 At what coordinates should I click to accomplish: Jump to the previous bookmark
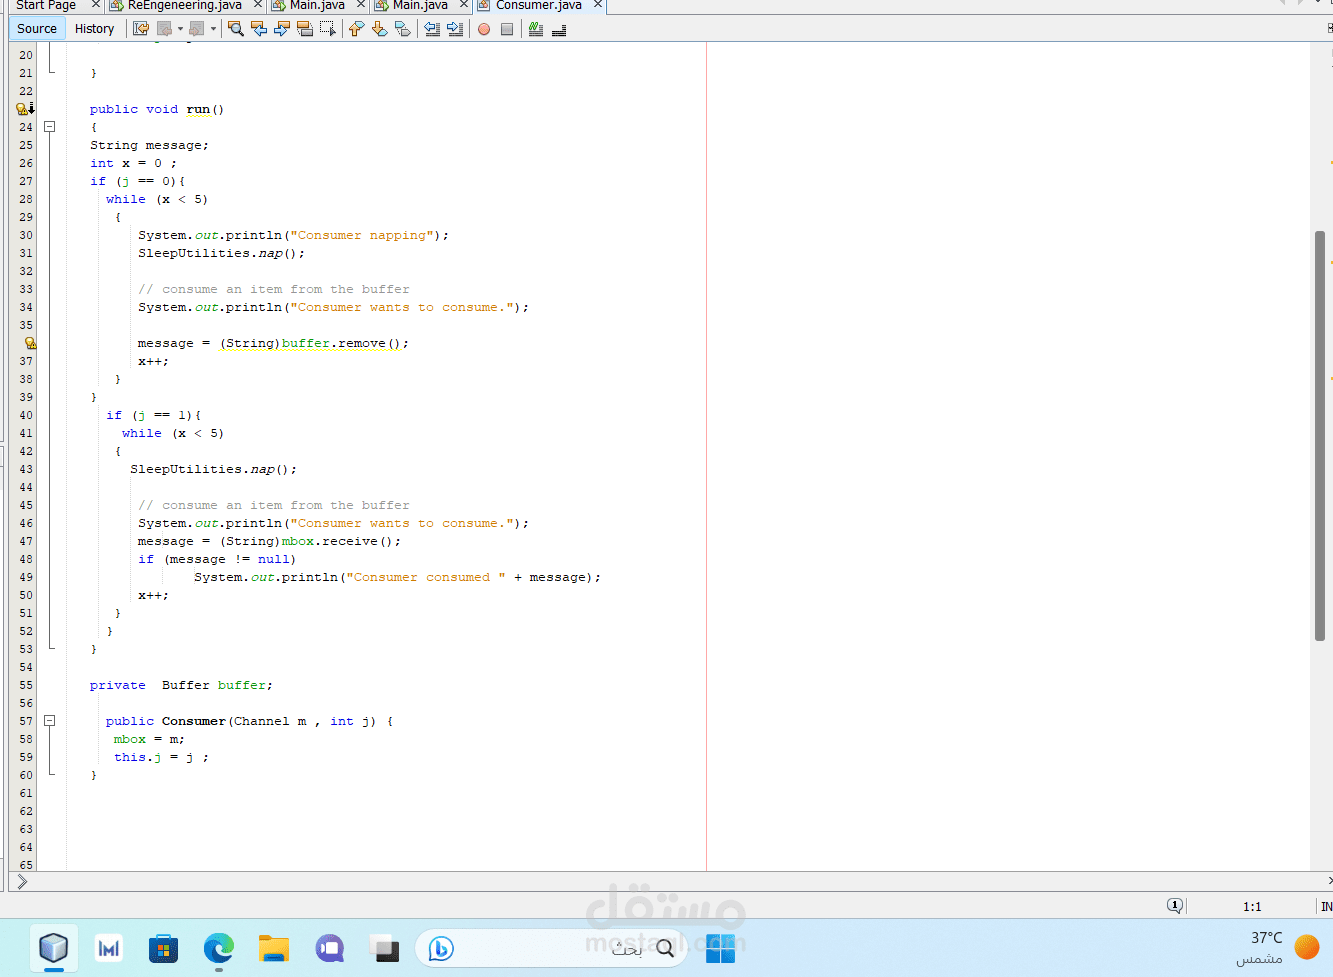[356, 29]
